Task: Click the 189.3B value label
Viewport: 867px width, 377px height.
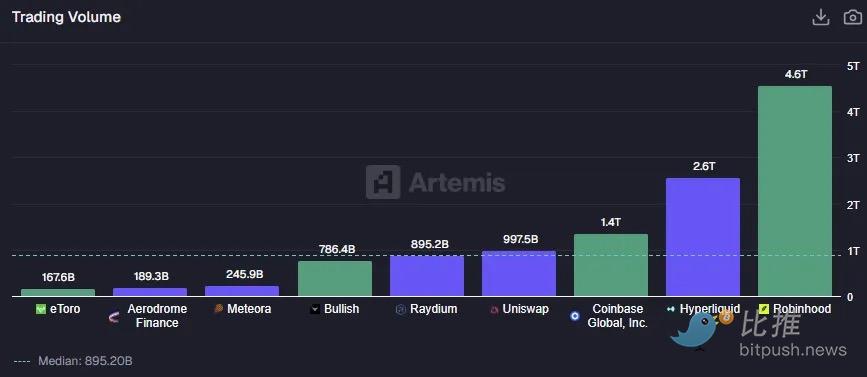Action: click(150, 276)
